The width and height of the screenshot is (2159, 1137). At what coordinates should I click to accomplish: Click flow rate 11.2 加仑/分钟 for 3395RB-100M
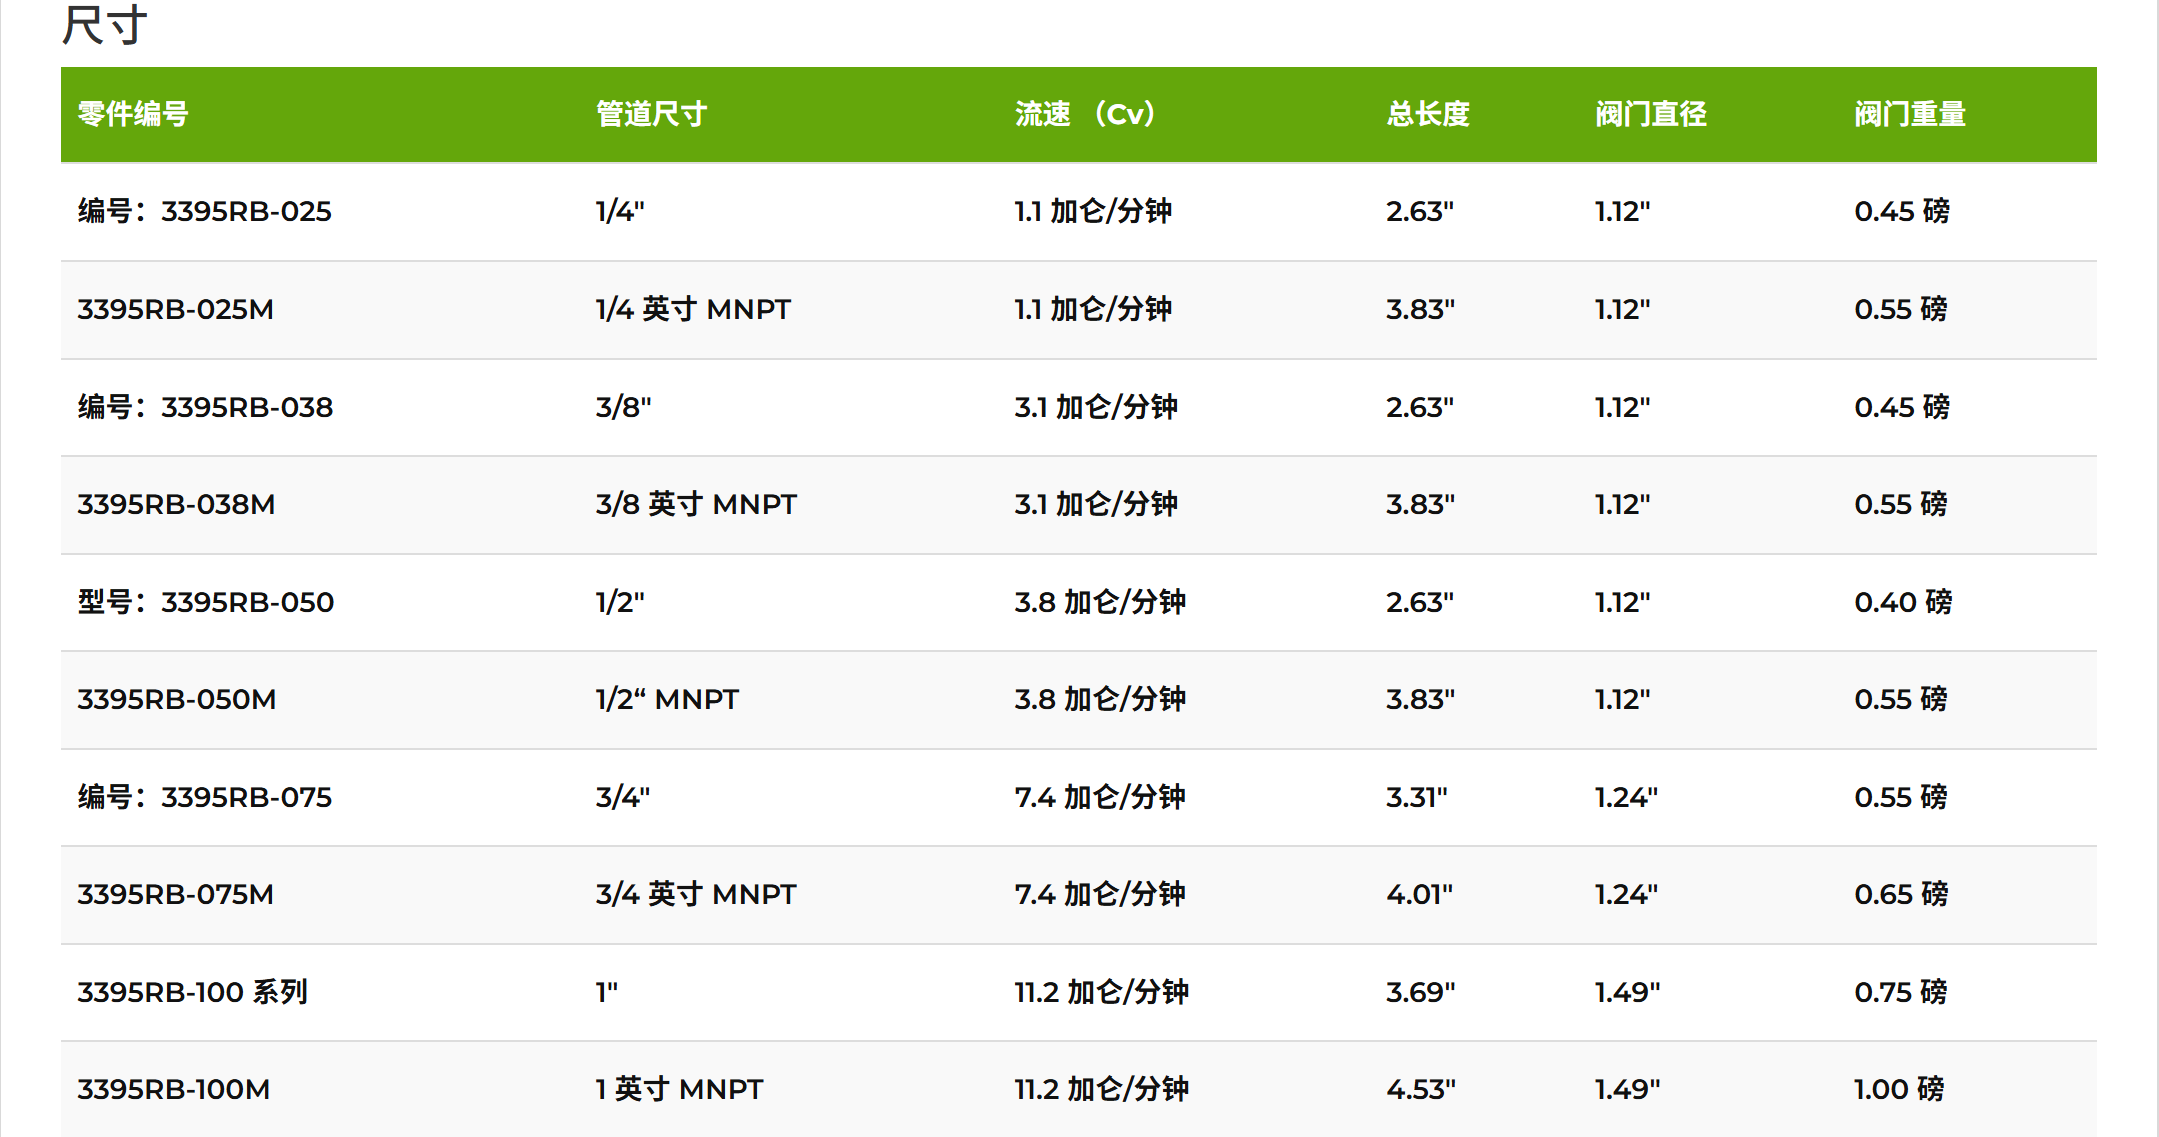click(x=1101, y=1089)
